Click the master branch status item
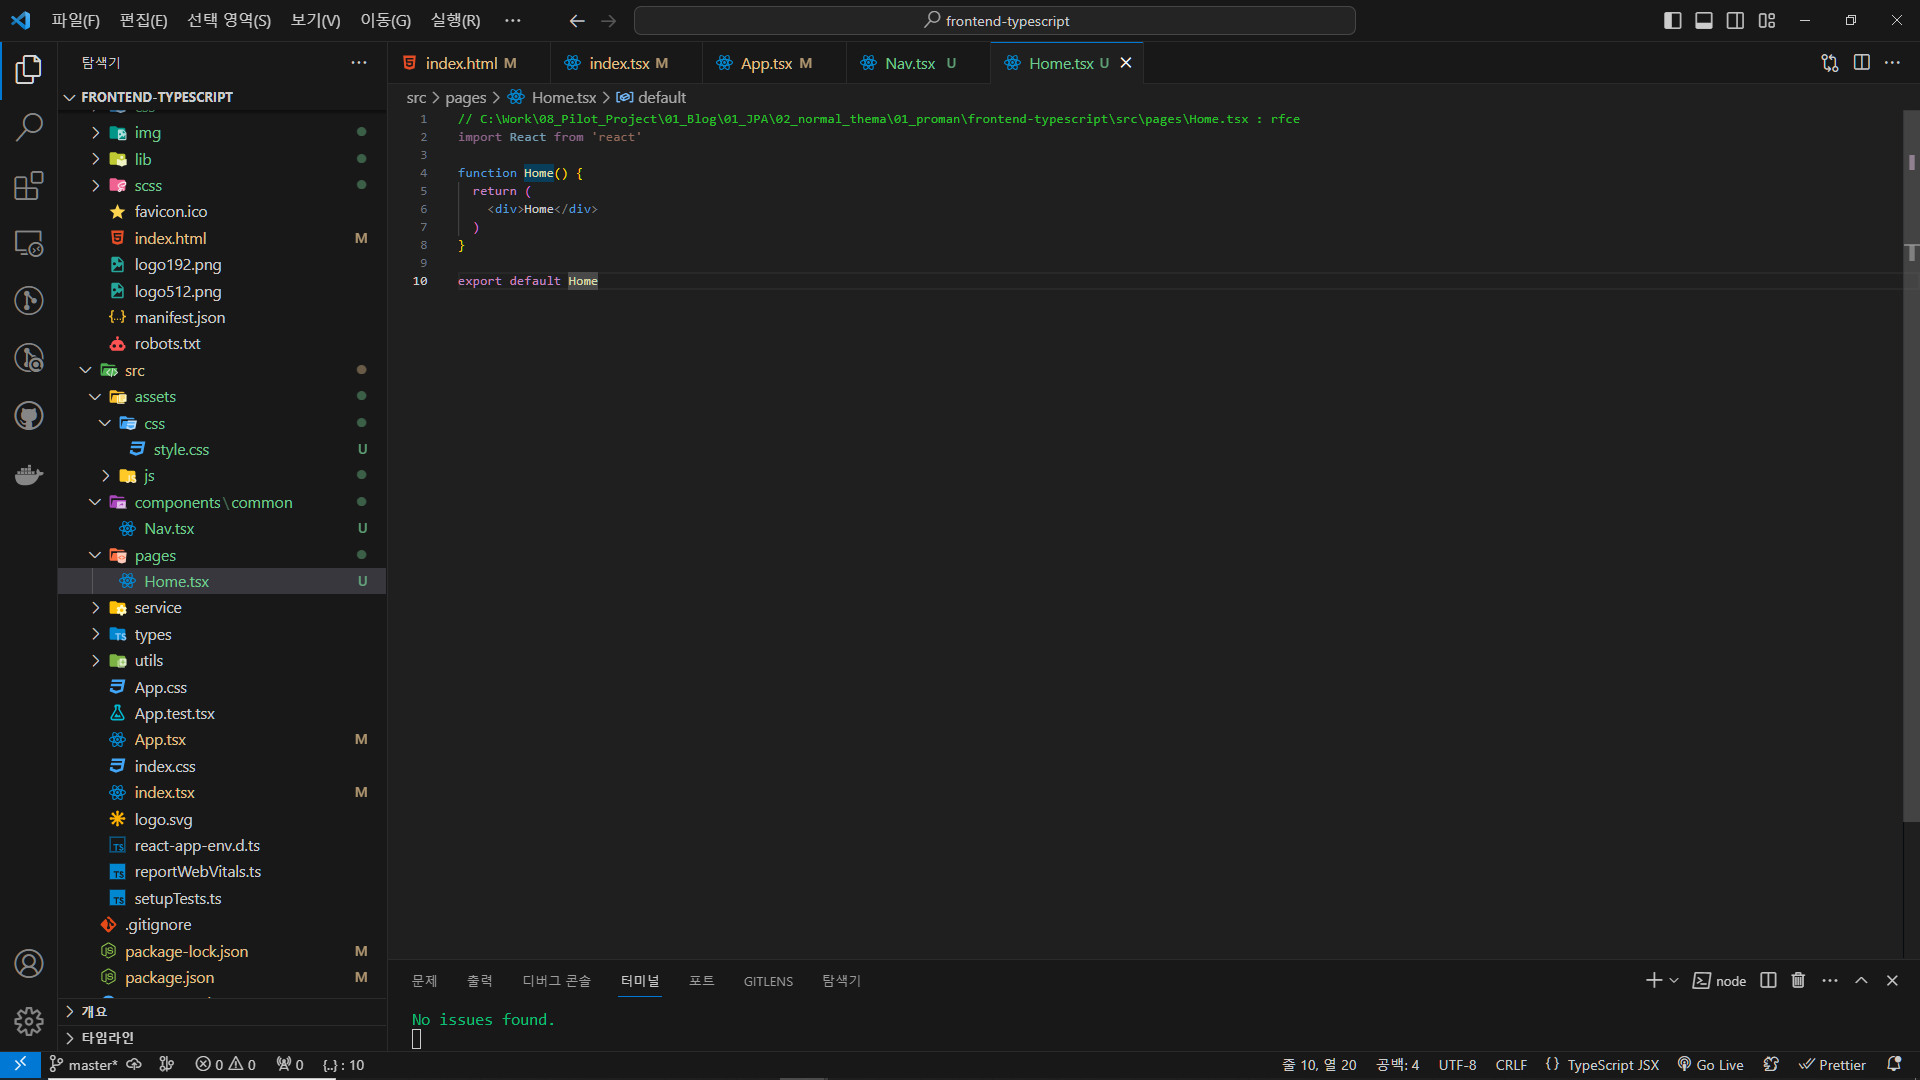The image size is (1920, 1080). click(x=84, y=1065)
